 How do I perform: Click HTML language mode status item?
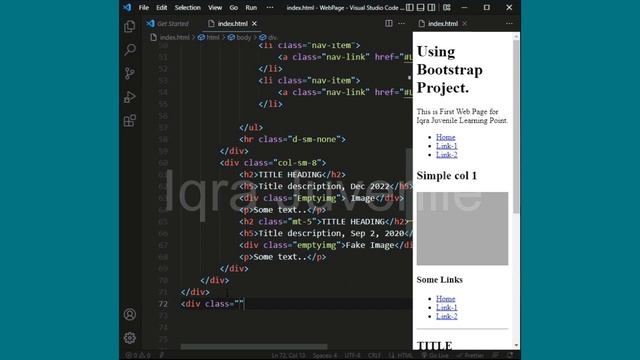[401, 356]
